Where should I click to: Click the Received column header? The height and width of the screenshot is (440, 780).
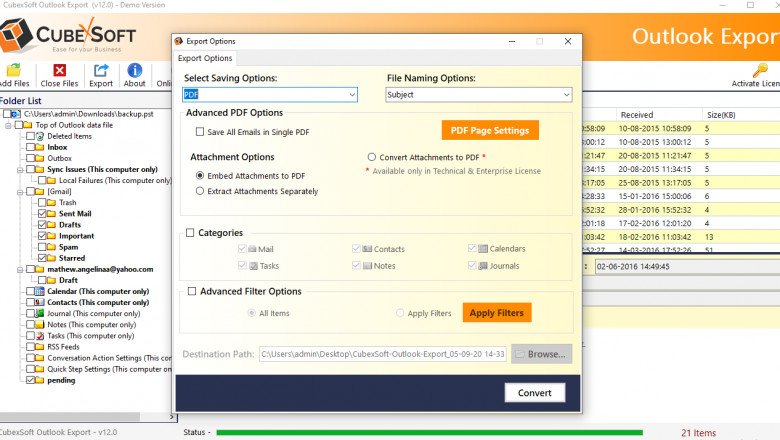[659, 115]
